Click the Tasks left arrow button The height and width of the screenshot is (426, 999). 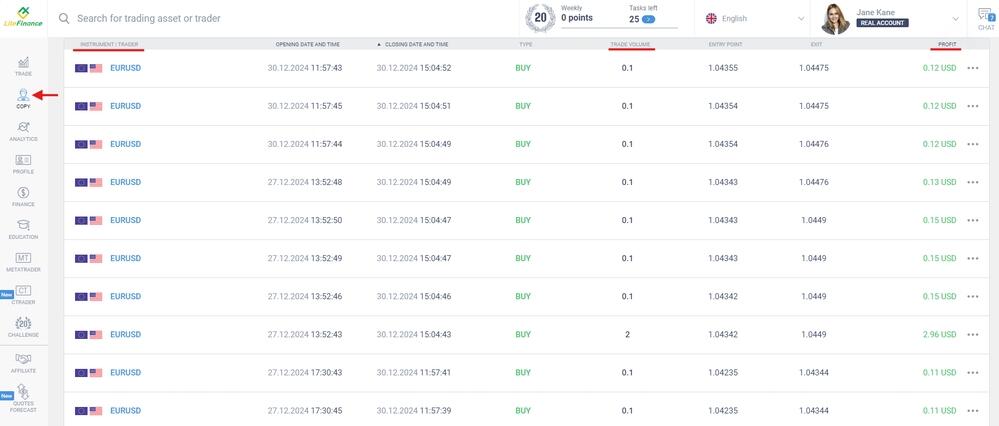pos(648,19)
